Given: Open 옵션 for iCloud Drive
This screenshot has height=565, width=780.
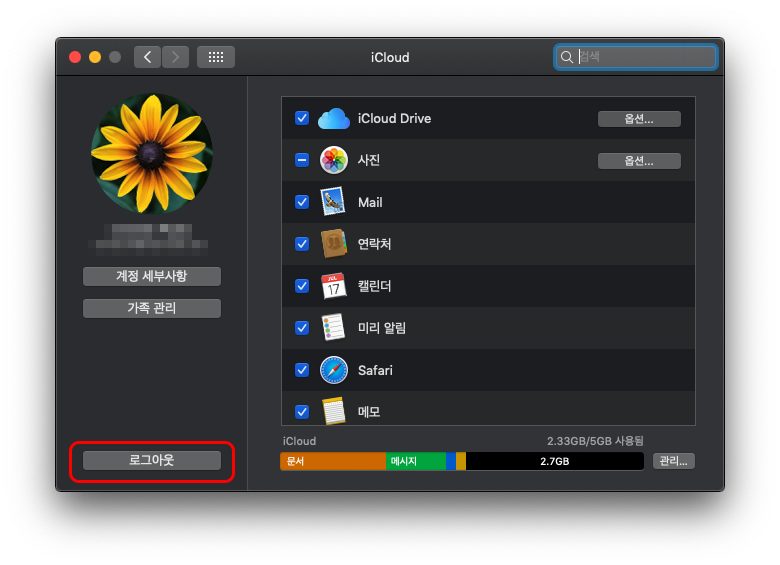Looking at the screenshot, I should [639, 119].
